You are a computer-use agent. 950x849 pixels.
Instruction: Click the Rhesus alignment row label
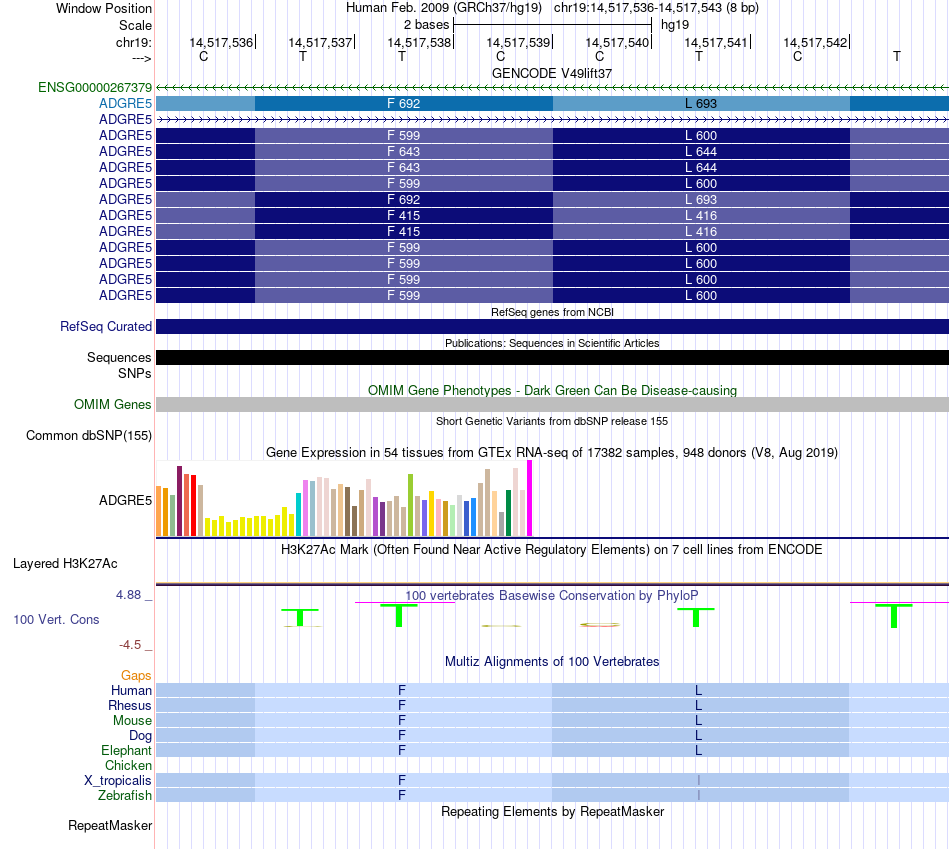coord(130,705)
